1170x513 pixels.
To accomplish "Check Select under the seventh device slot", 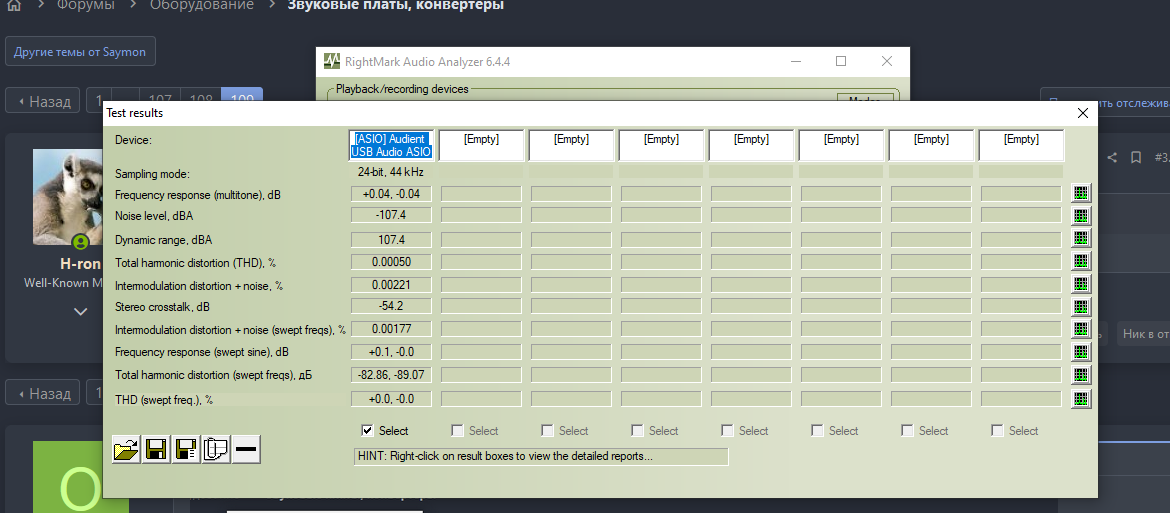I will click(907, 430).
